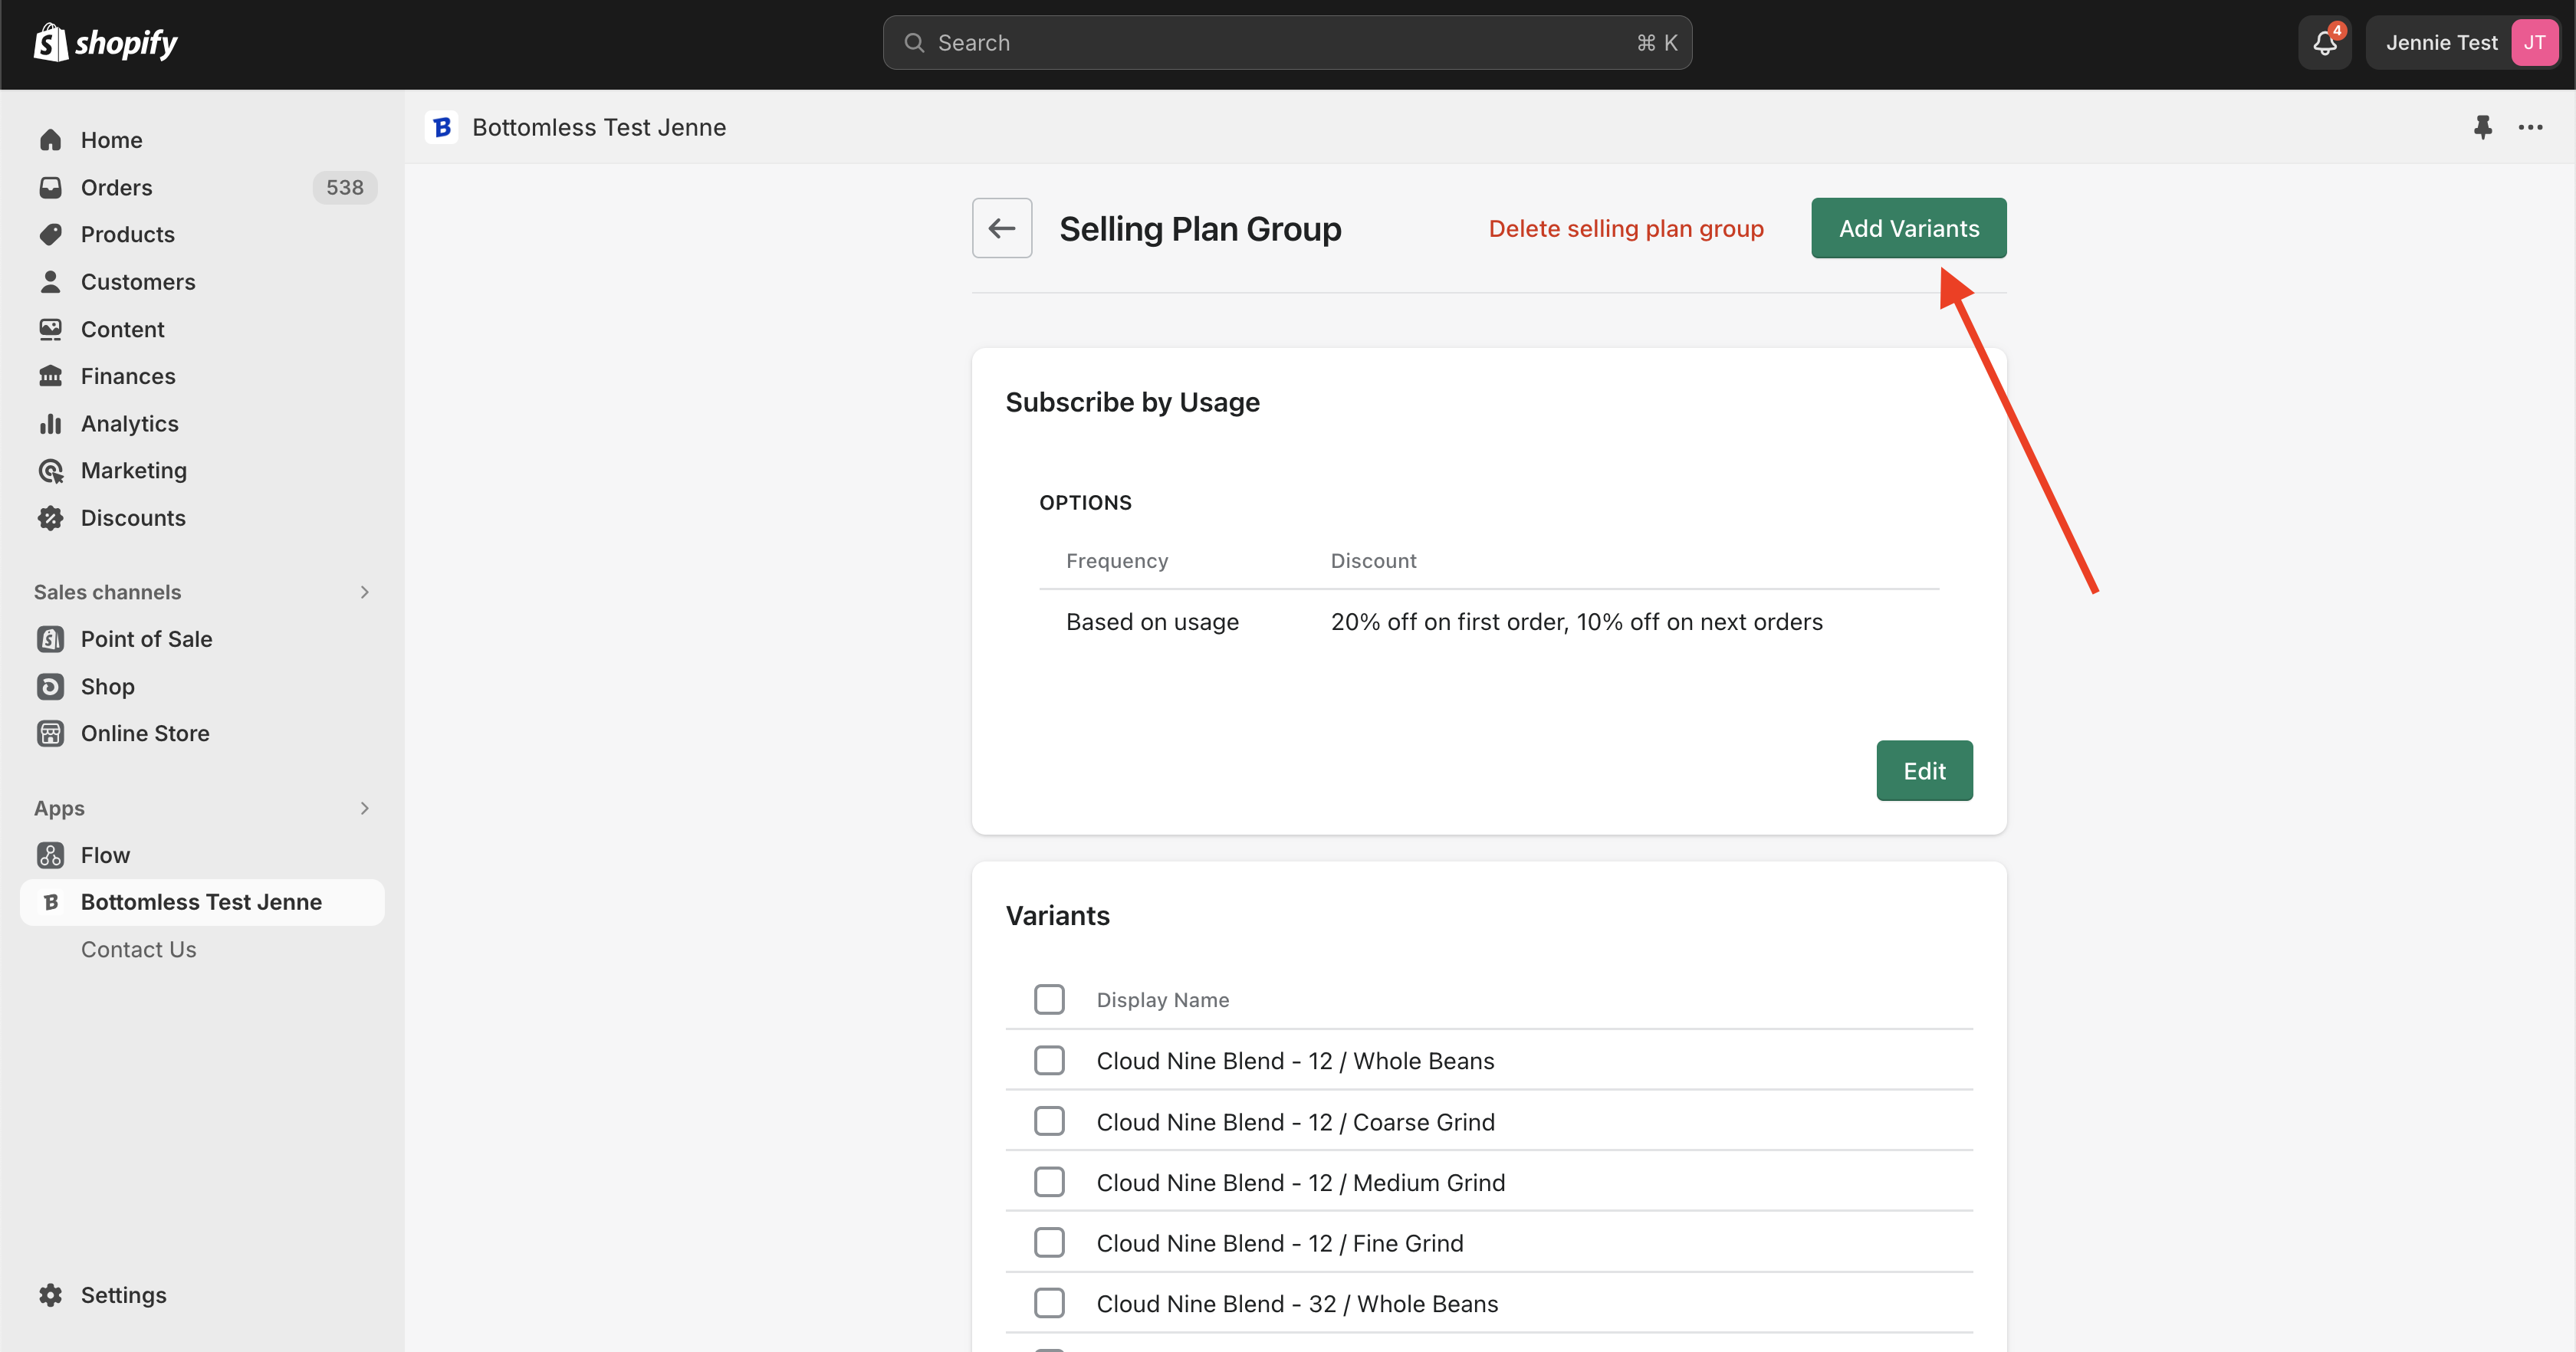Viewport: 2576px width, 1352px height.
Task: Check Cloud Nine Blend 12 Whole Beans
Action: [1049, 1060]
